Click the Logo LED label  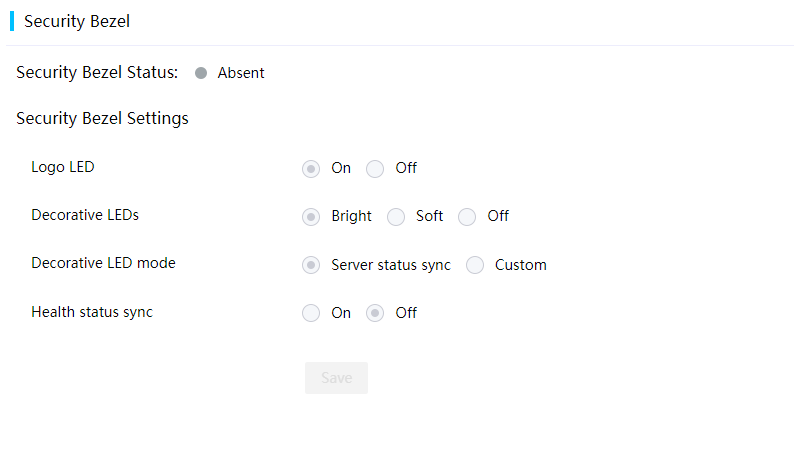click(63, 167)
